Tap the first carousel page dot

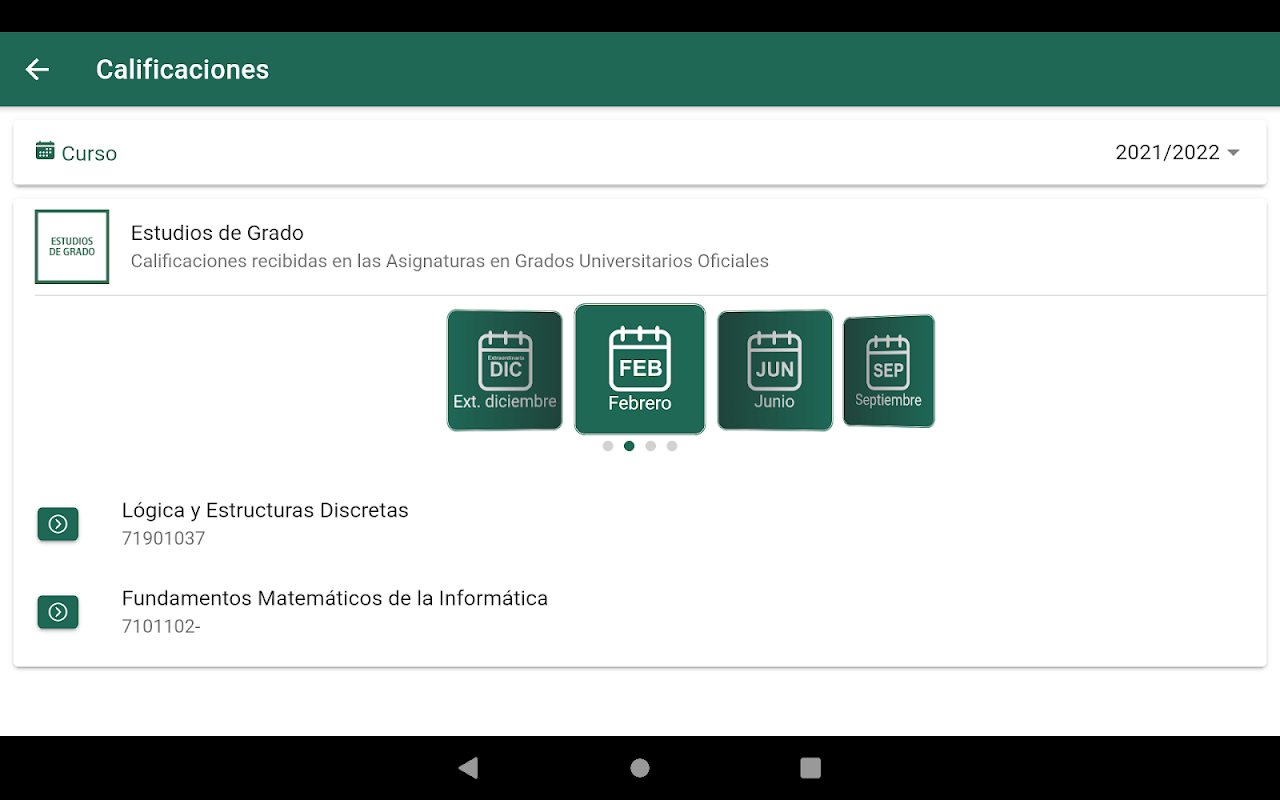[608, 446]
